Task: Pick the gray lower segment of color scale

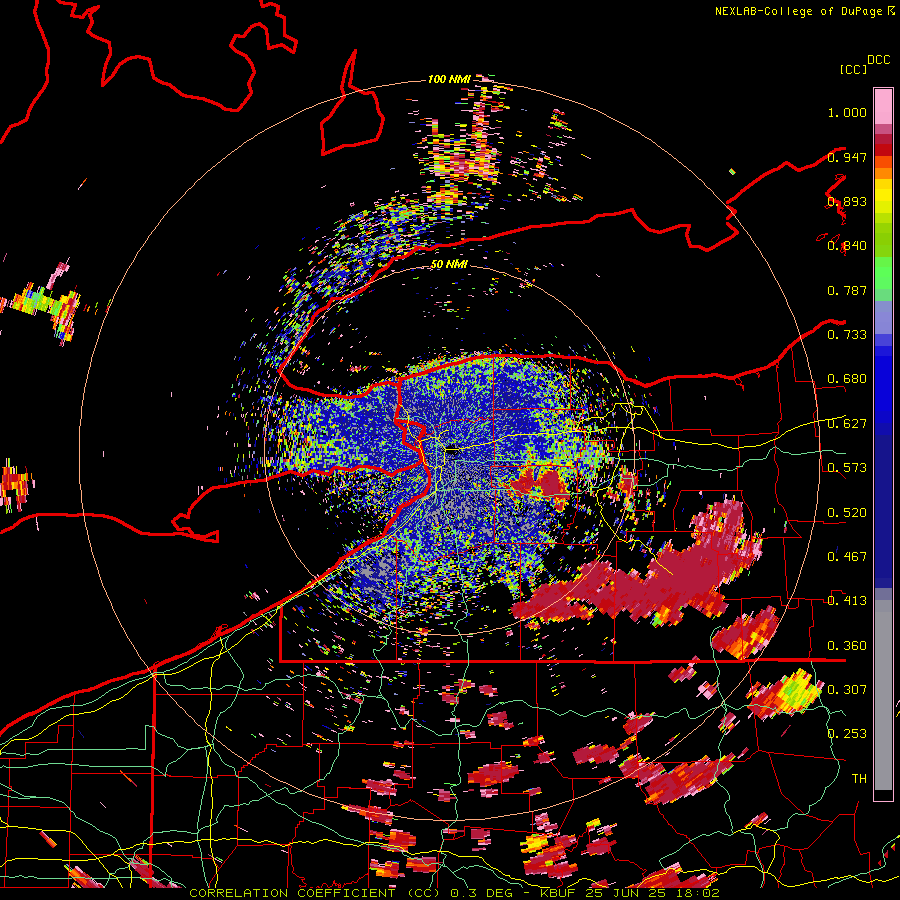Action: point(883,695)
